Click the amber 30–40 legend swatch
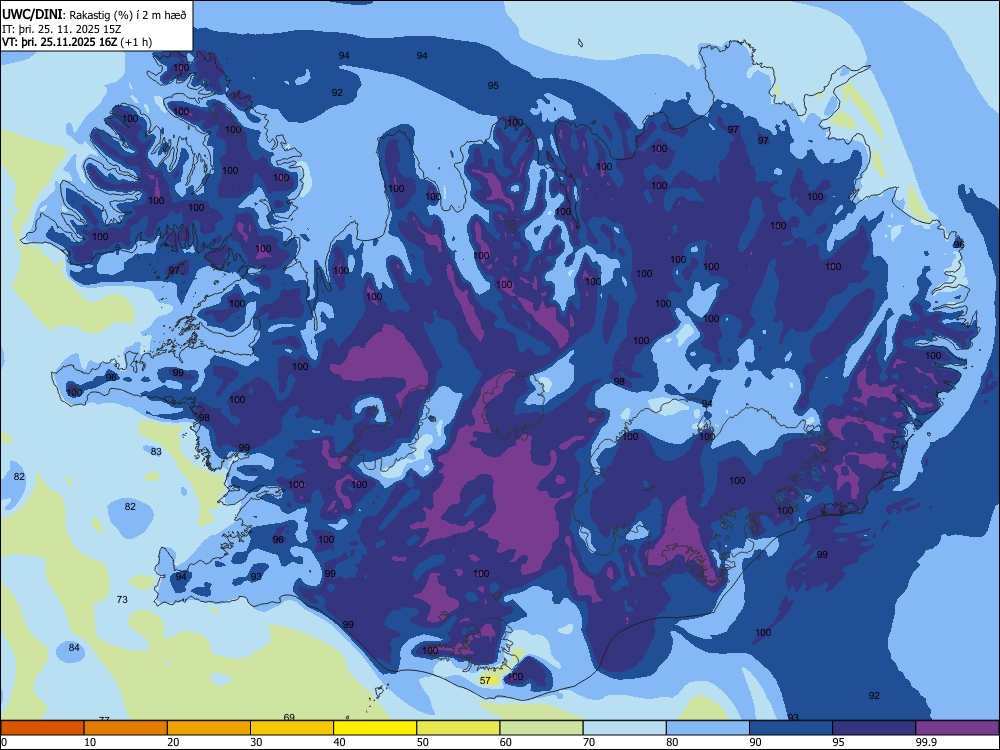 coord(292,728)
